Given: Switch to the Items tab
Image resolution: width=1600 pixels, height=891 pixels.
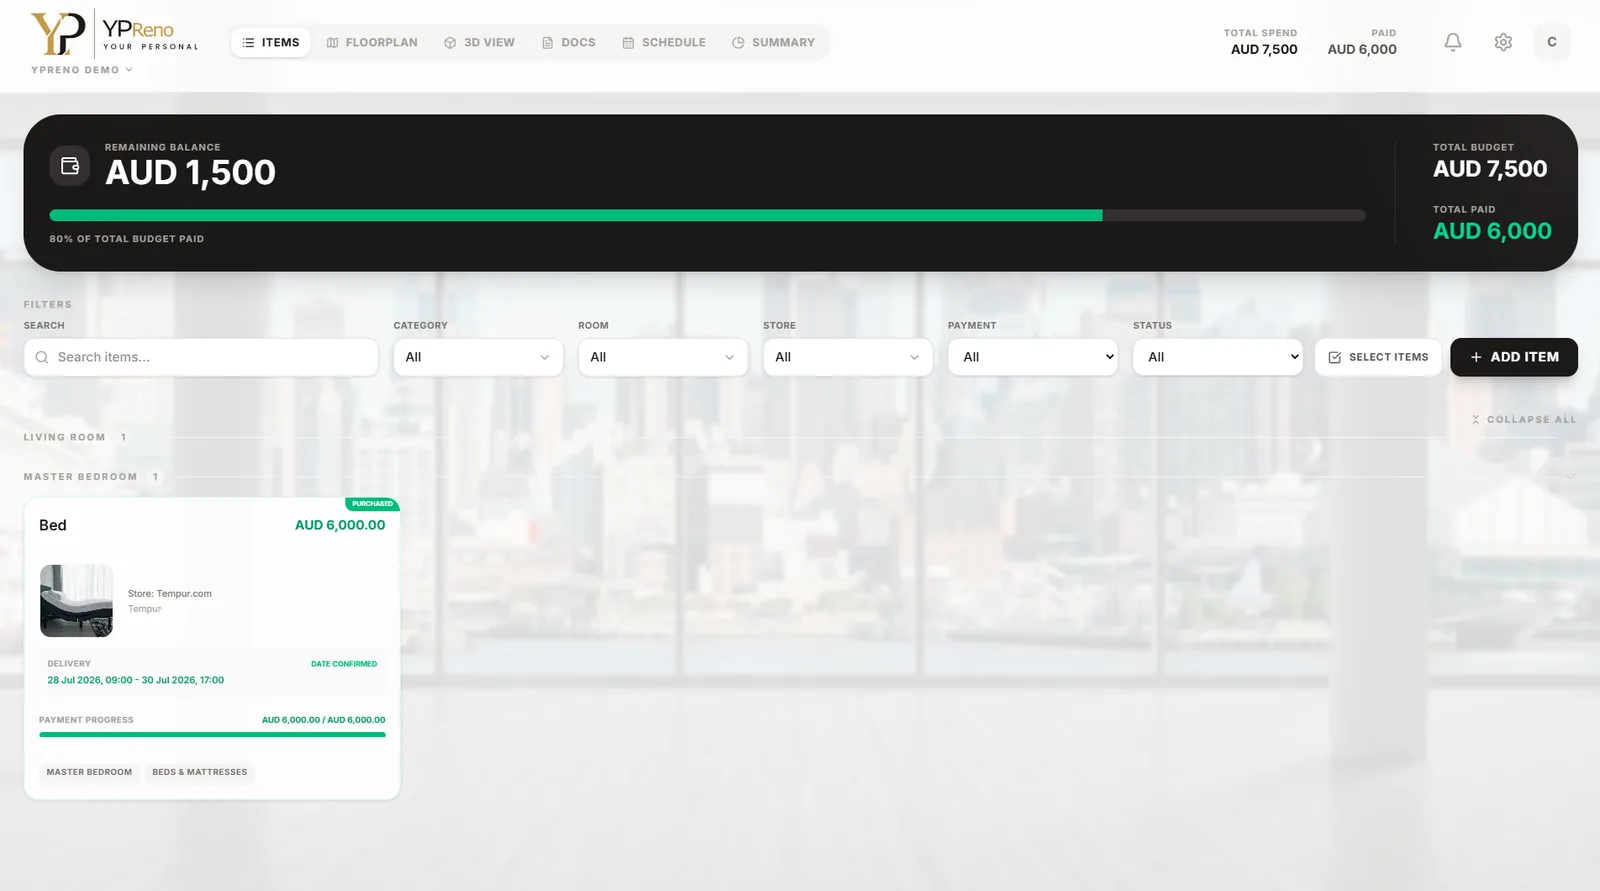Looking at the screenshot, I should pos(271,42).
